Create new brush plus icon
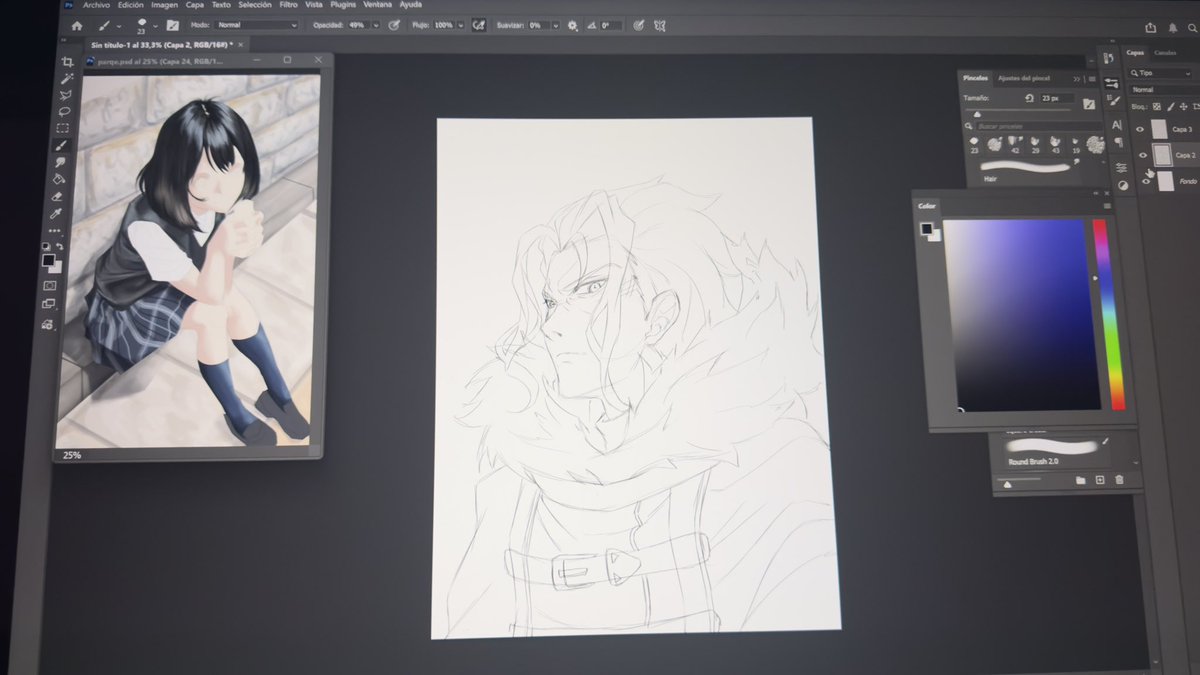Screen dimensions: 1200x675 pyautogui.click(x=1100, y=480)
